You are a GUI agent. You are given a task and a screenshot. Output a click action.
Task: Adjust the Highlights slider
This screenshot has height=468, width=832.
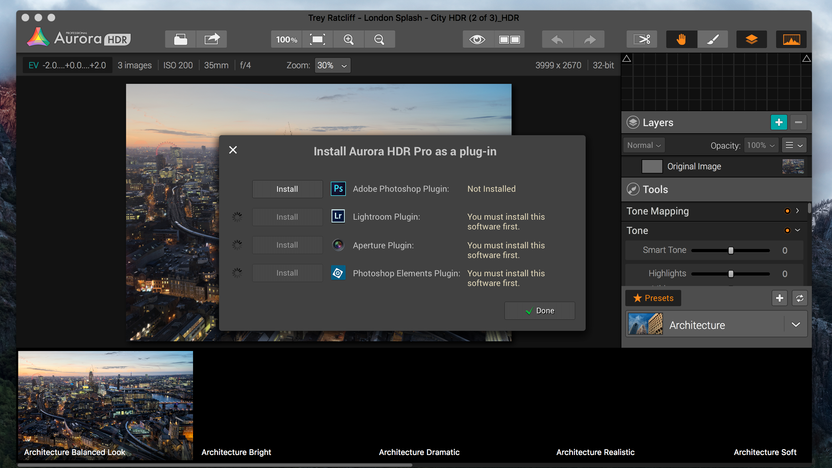click(x=731, y=274)
